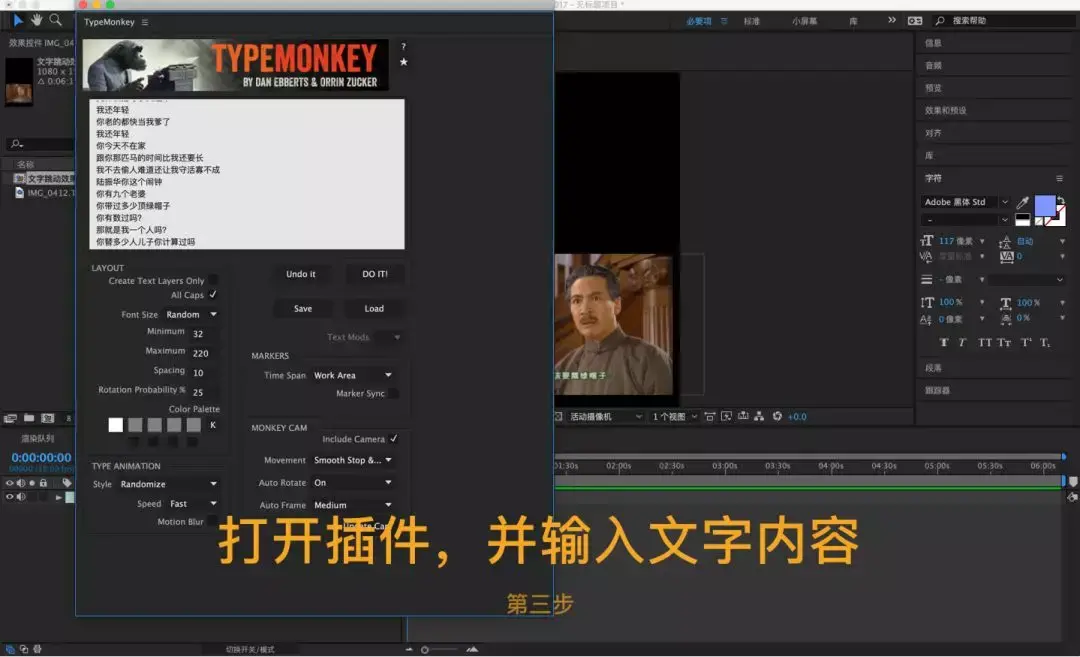Open the Adobe 黑体 Std font dropdown

point(965,202)
